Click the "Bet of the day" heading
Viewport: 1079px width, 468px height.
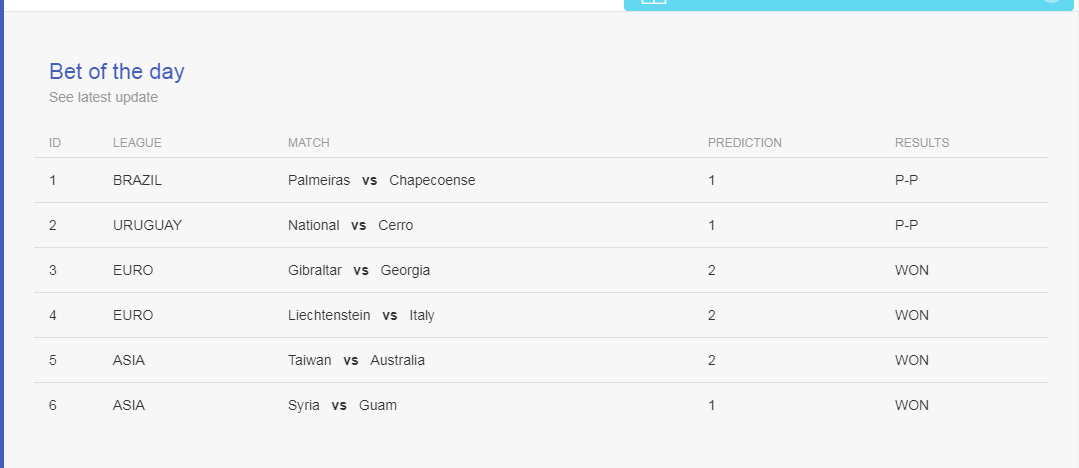click(117, 72)
